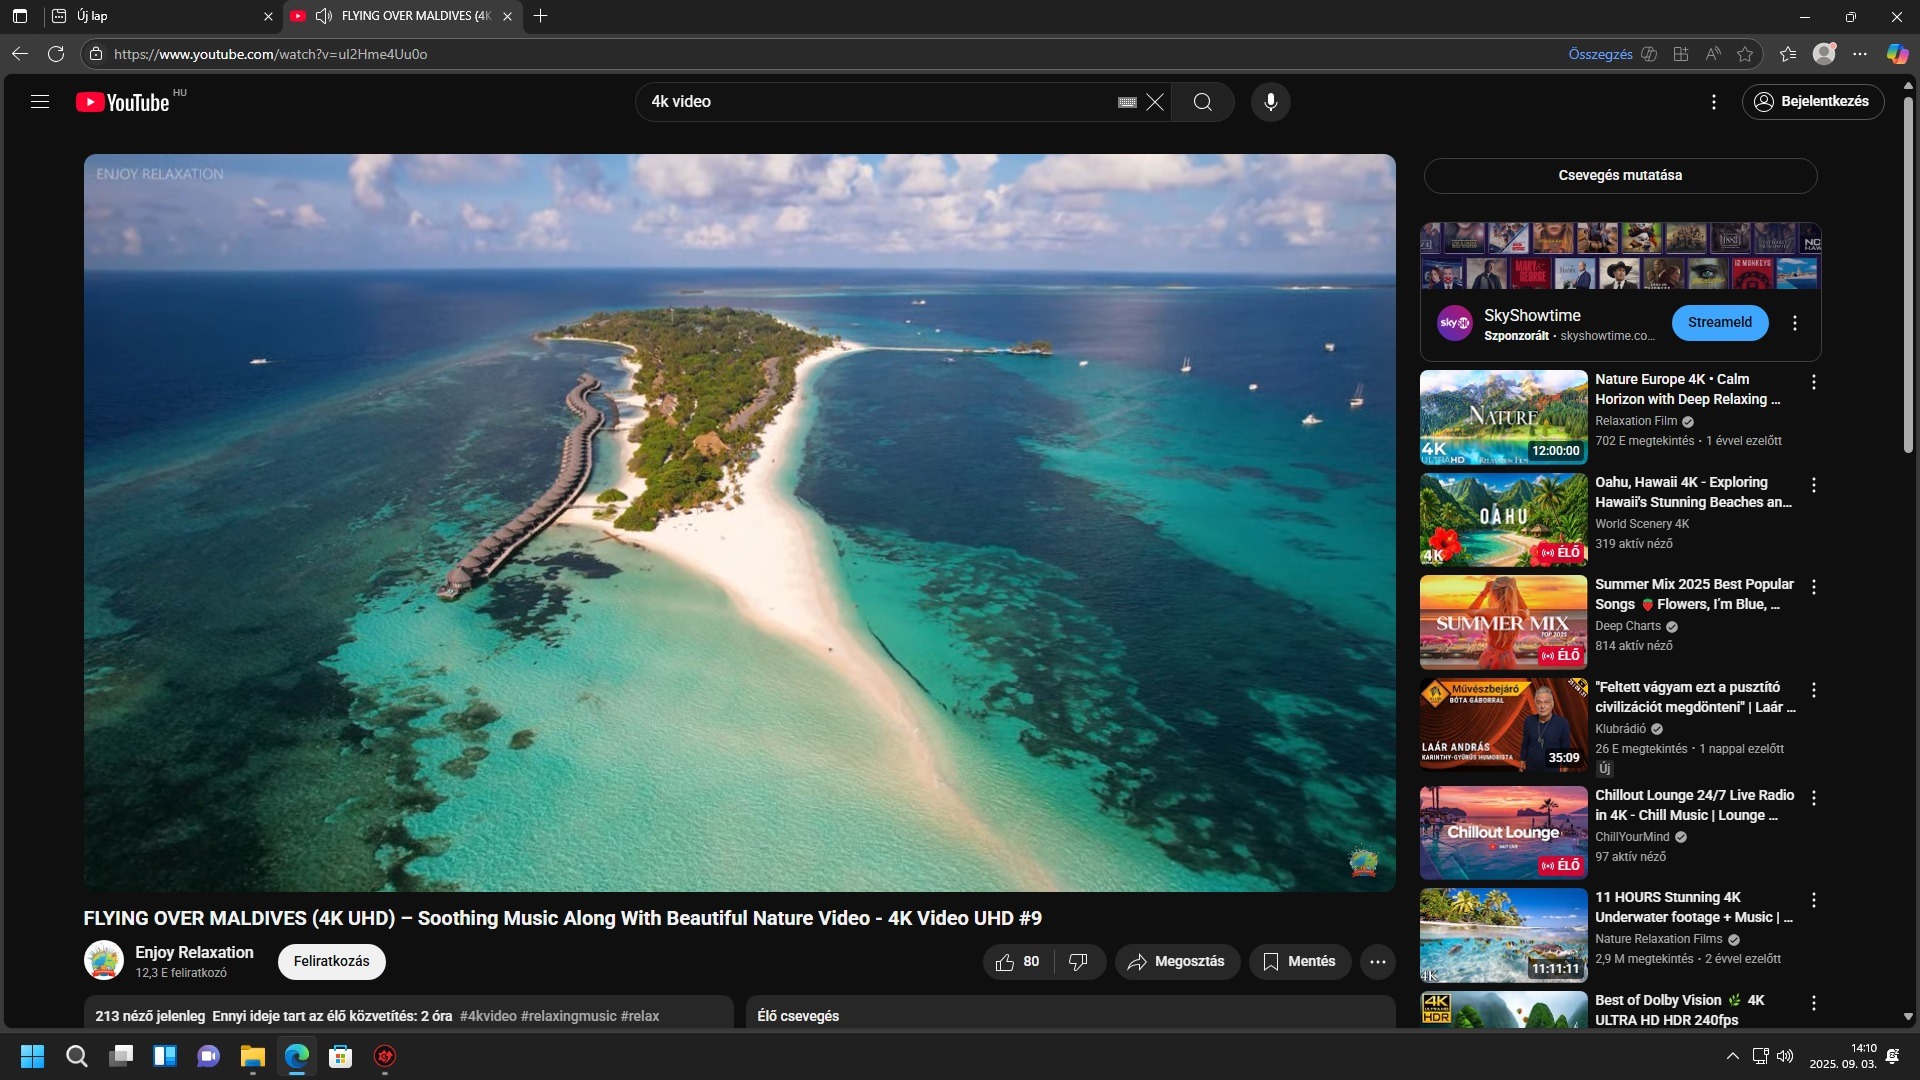The height and width of the screenshot is (1080, 1920).
Task: Open YouTube settings three-dot menu in header
Action: pyautogui.click(x=1713, y=102)
